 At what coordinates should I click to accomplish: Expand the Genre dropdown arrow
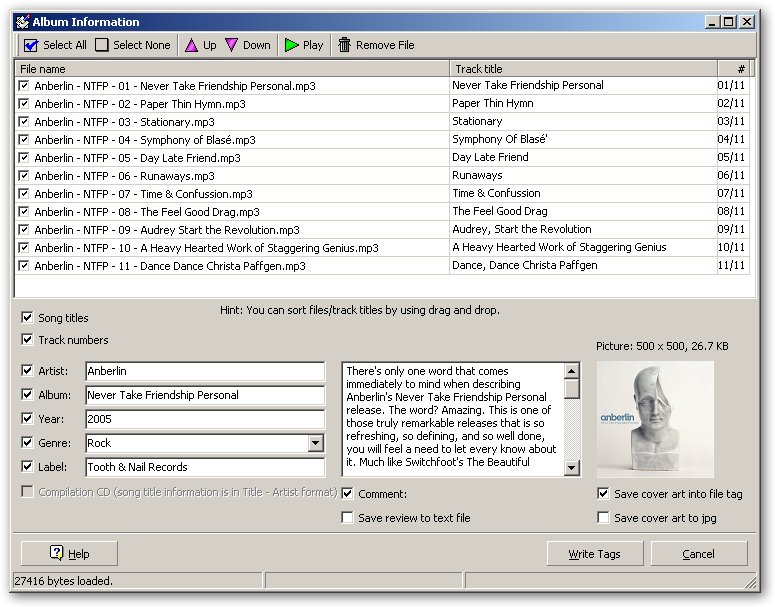tap(315, 443)
